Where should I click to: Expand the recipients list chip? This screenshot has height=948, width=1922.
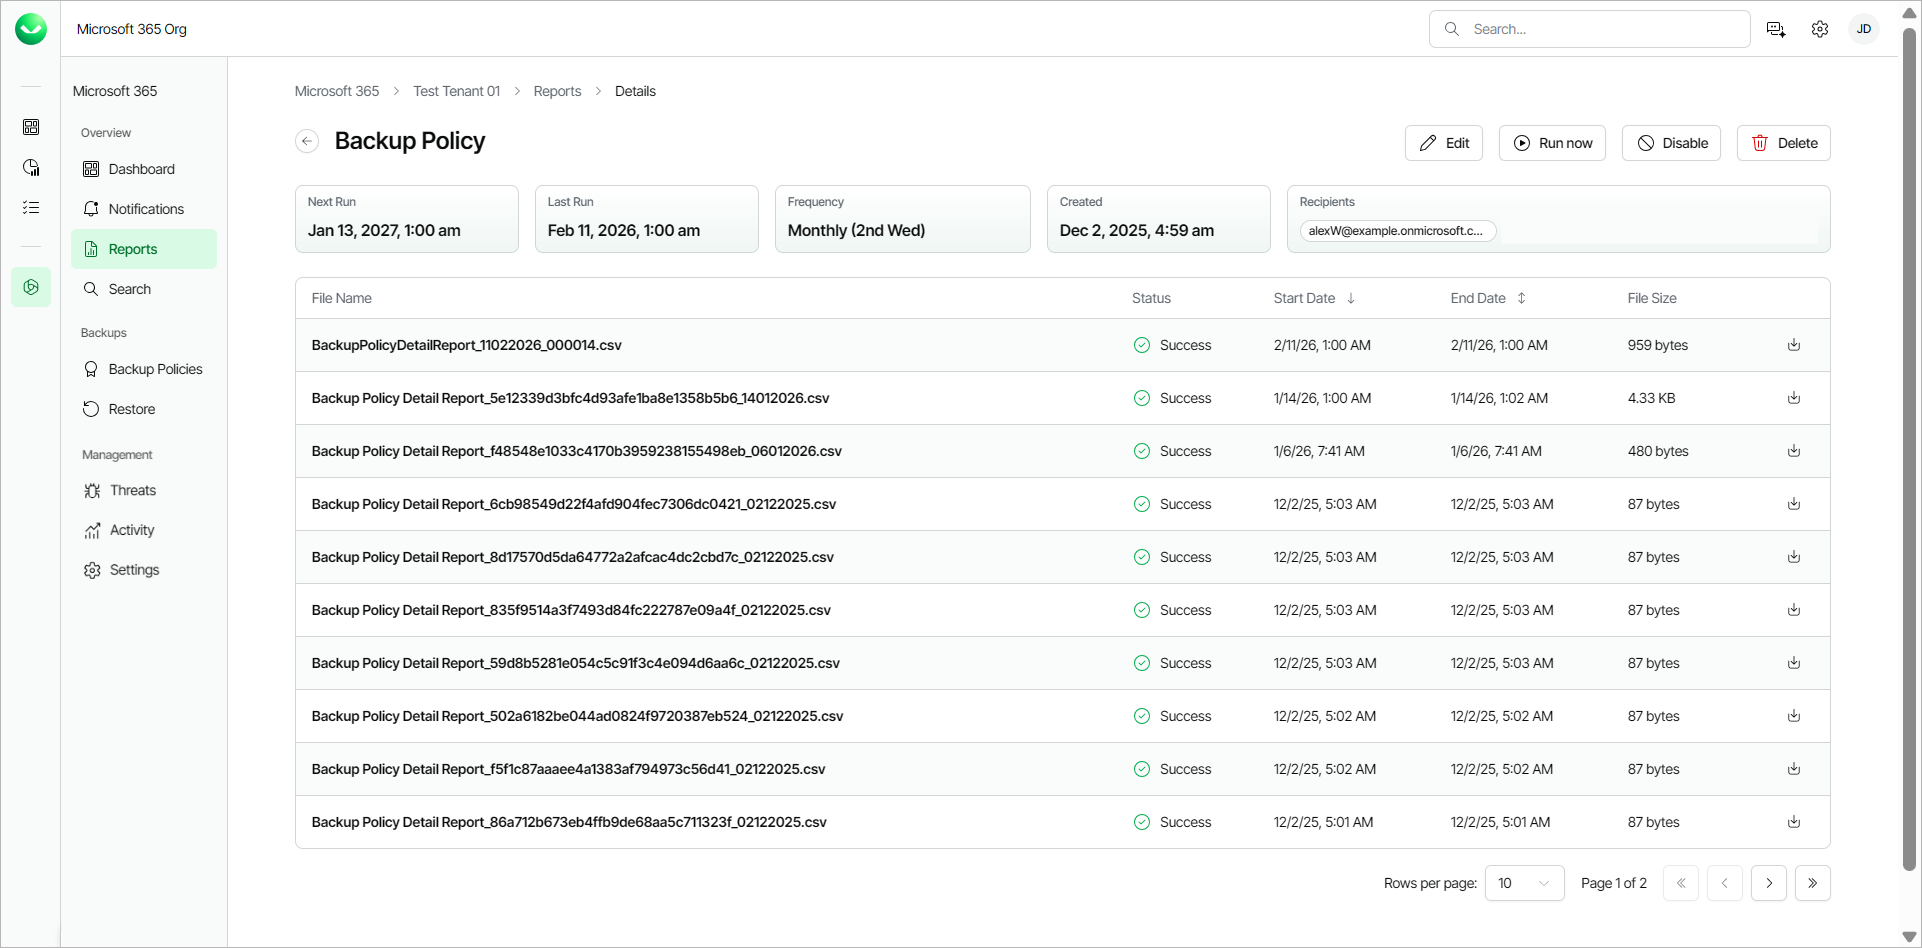1397,231
